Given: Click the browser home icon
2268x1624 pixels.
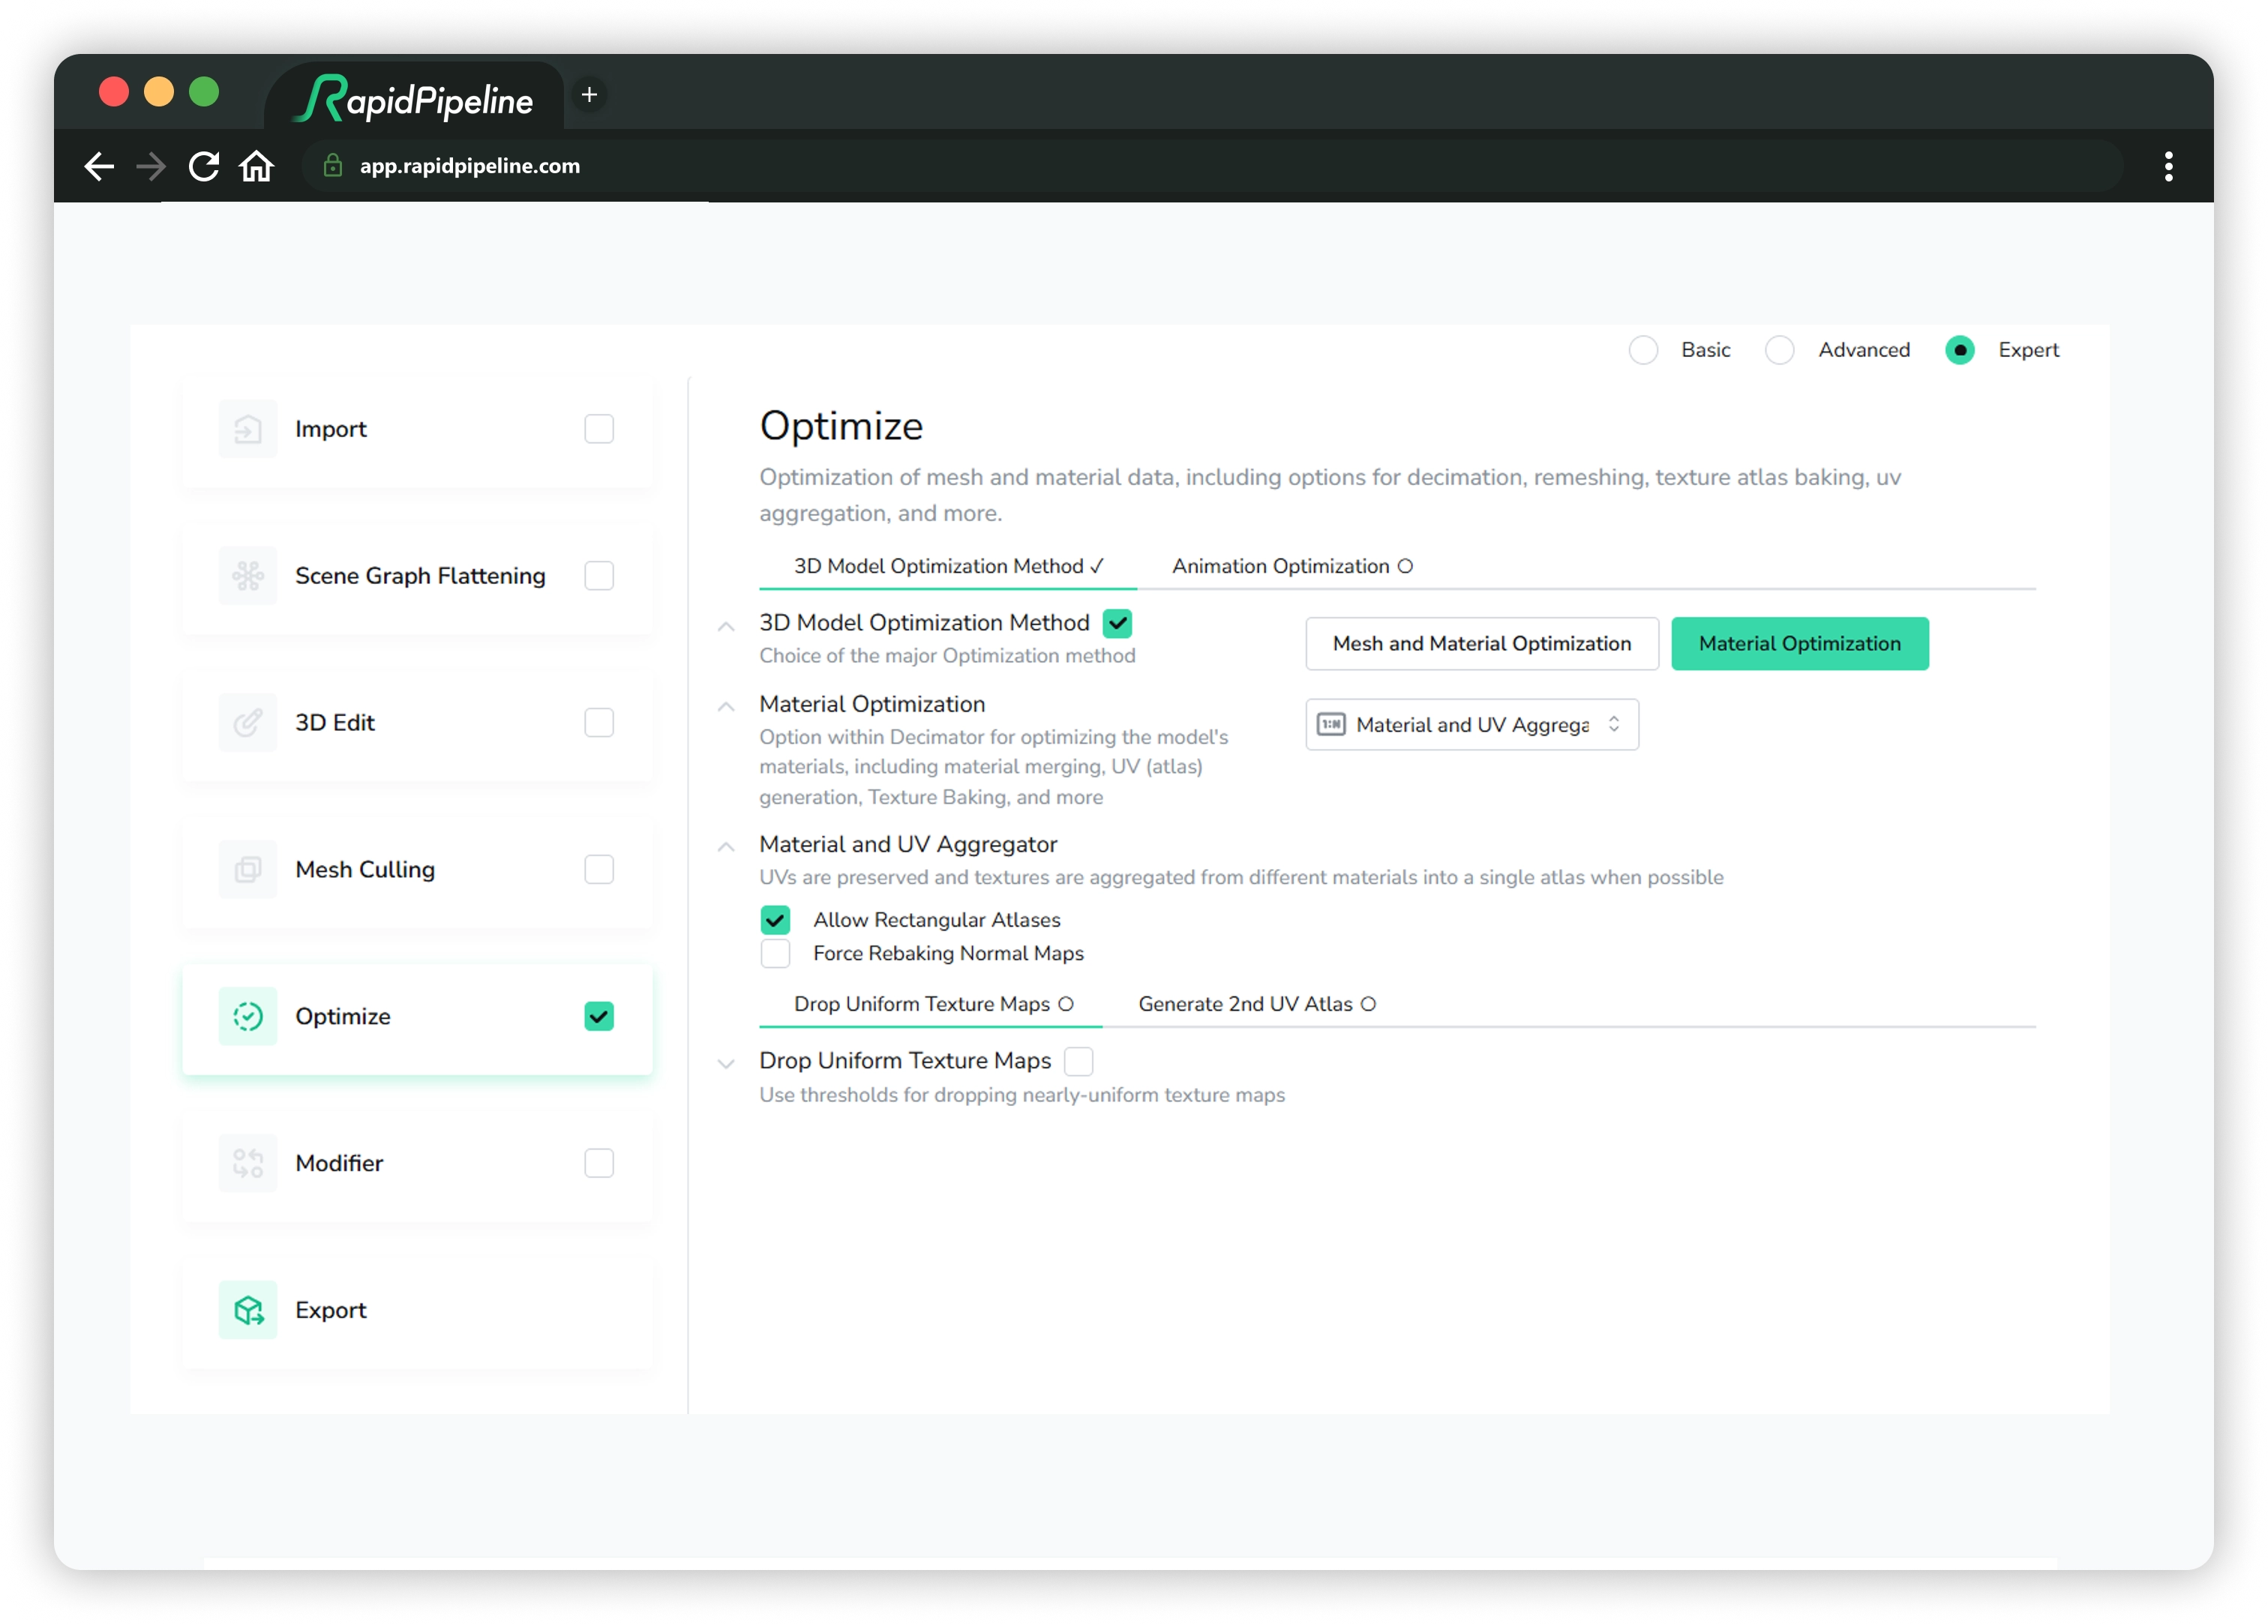Looking at the screenshot, I should [x=257, y=166].
